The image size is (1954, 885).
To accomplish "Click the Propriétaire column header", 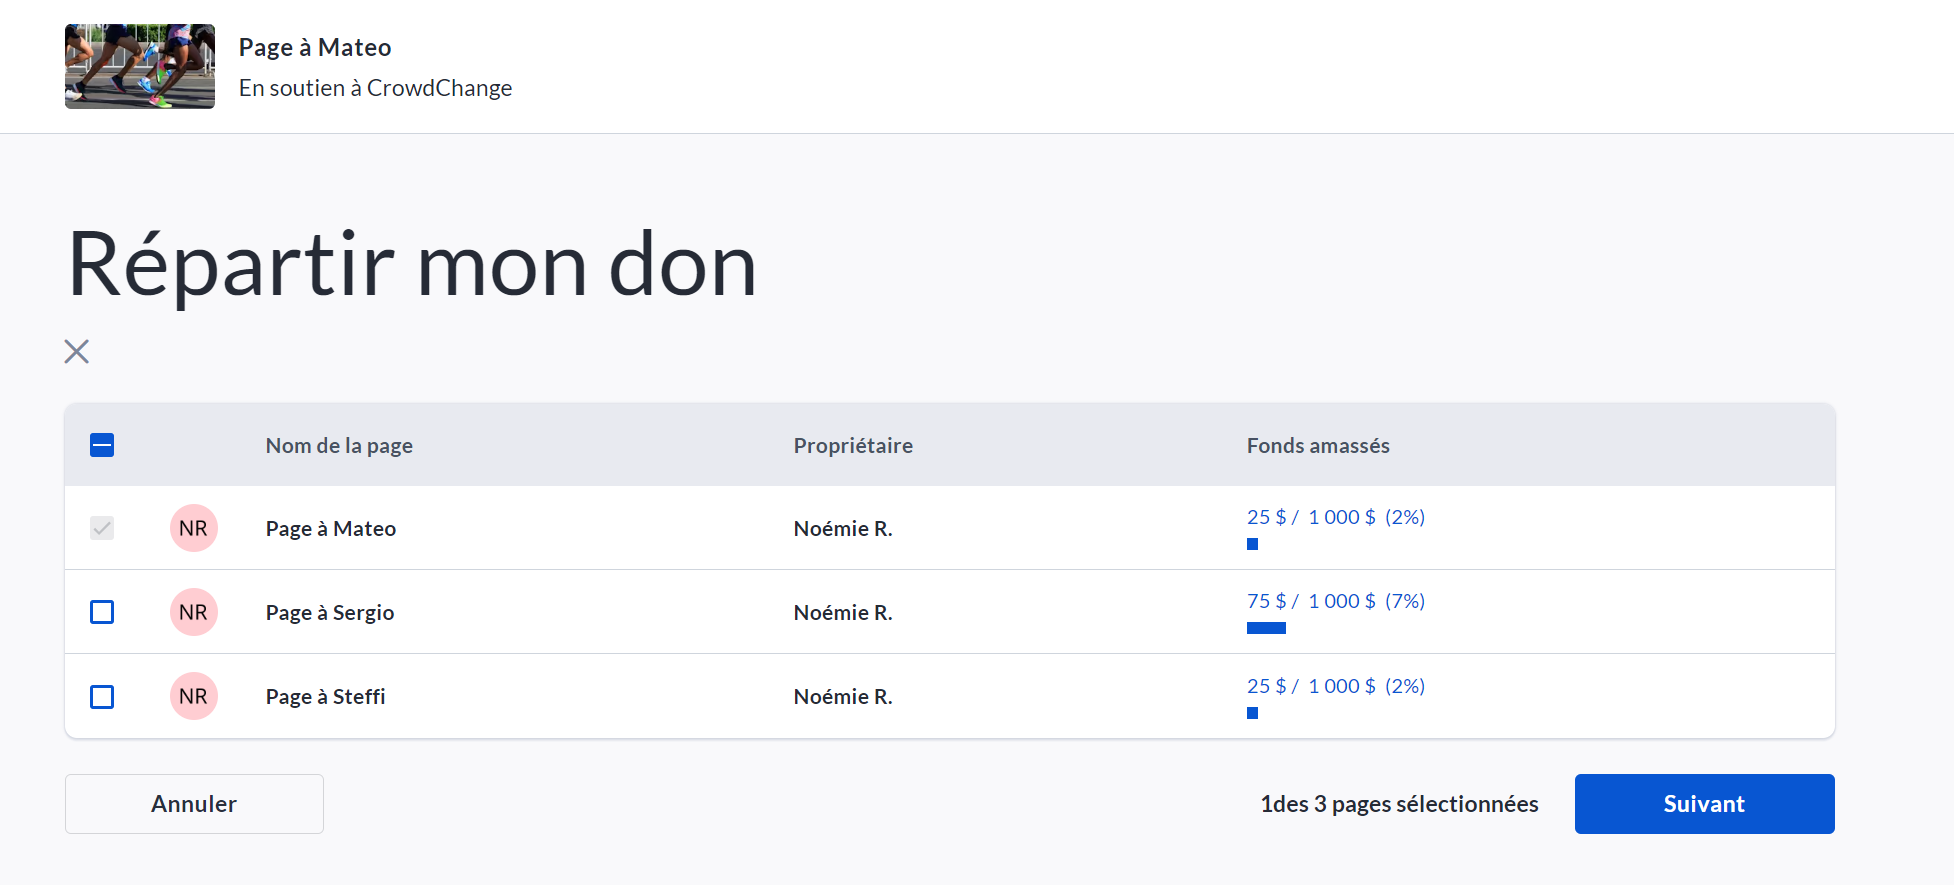I will pyautogui.click(x=853, y=445).
